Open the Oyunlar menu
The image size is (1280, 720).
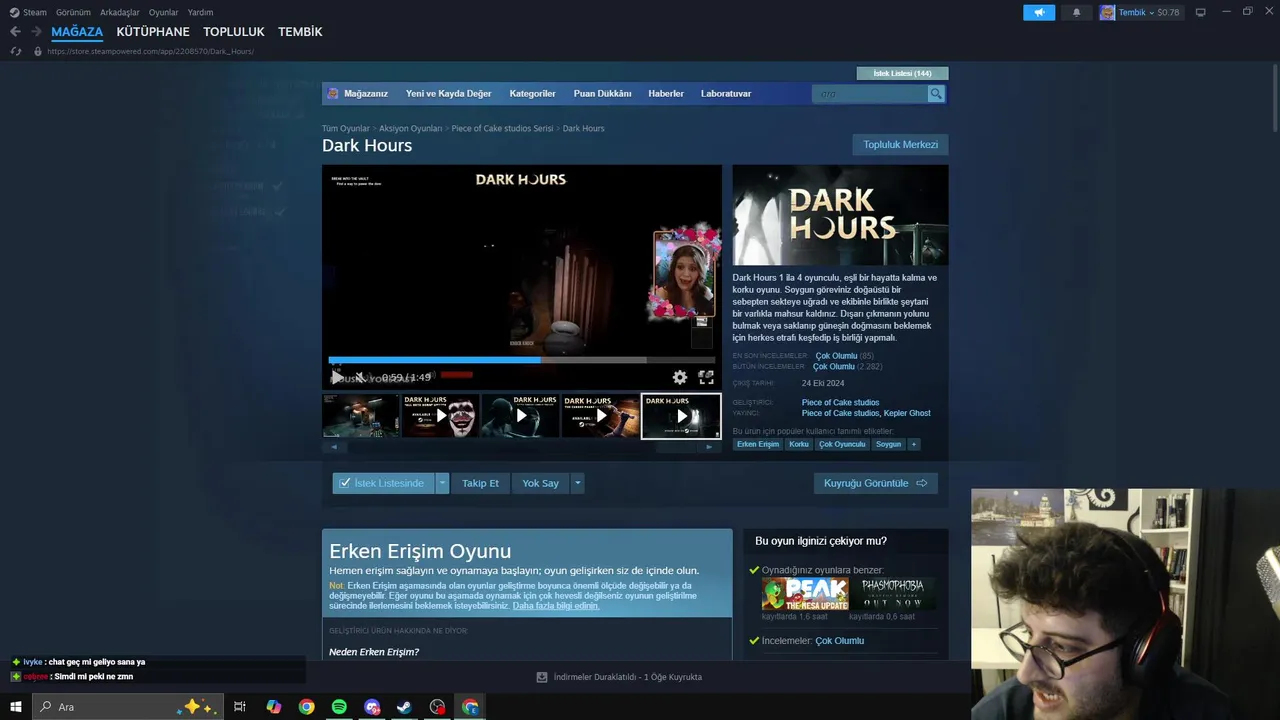pyautogui.click(x=164, y=12)
